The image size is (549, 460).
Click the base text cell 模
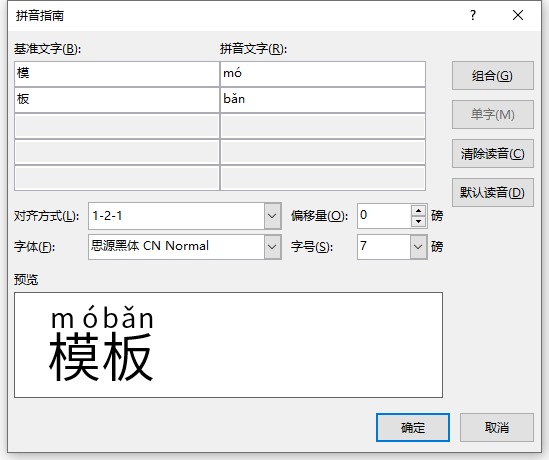pyautogui.click(x=117, y=74)
